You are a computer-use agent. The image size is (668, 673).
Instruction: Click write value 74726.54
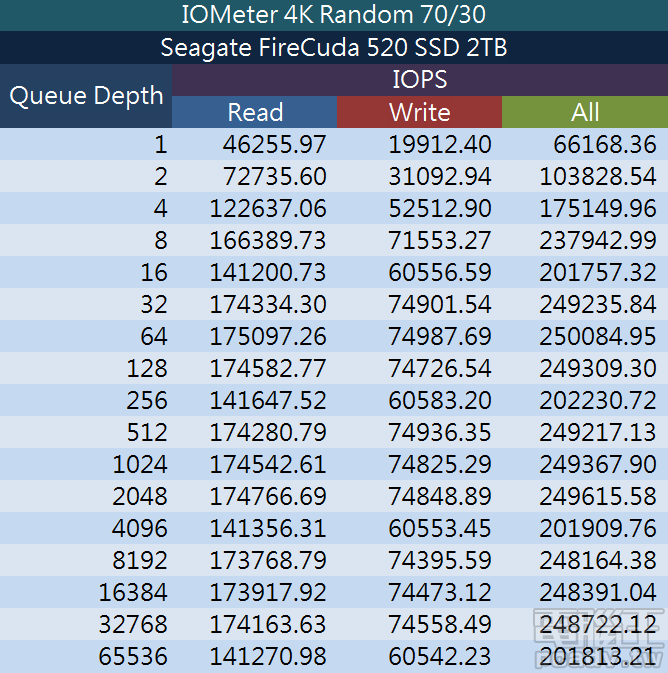[x=440, y=368]
